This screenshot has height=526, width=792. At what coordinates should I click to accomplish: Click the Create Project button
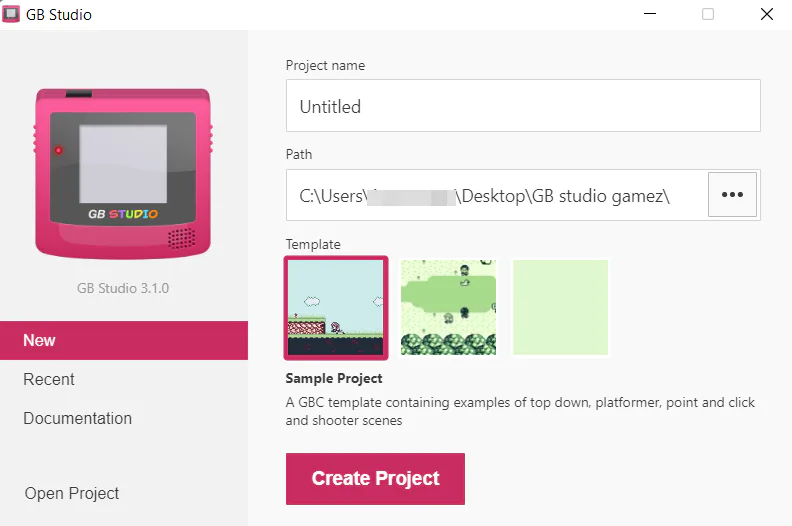(375, 479)
